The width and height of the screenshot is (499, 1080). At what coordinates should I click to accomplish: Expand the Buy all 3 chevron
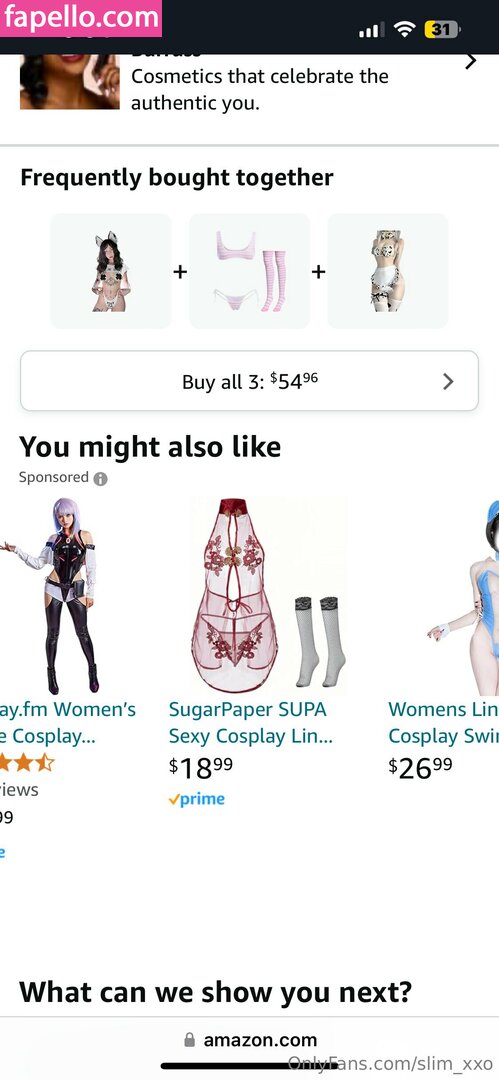point(448,382)
